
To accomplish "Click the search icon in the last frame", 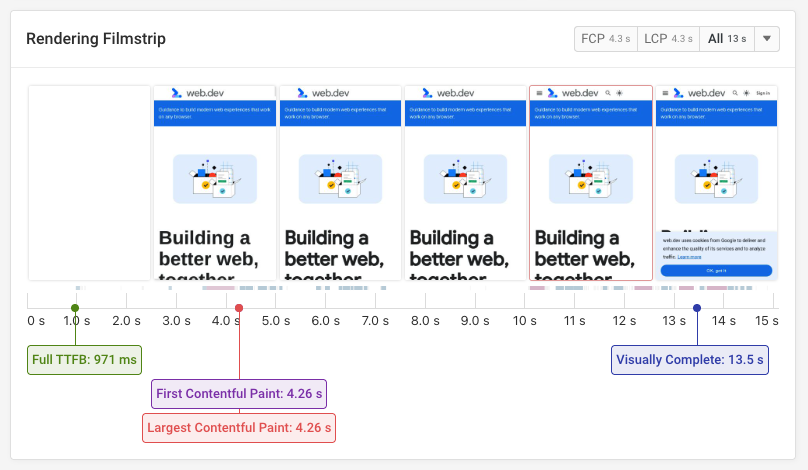I will point(734,92).
